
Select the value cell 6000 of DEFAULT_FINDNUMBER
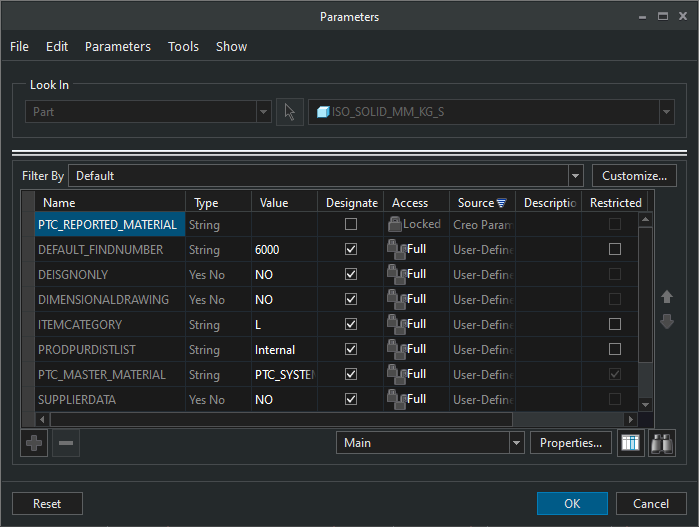pyautogui.click(x=283, y=250)
